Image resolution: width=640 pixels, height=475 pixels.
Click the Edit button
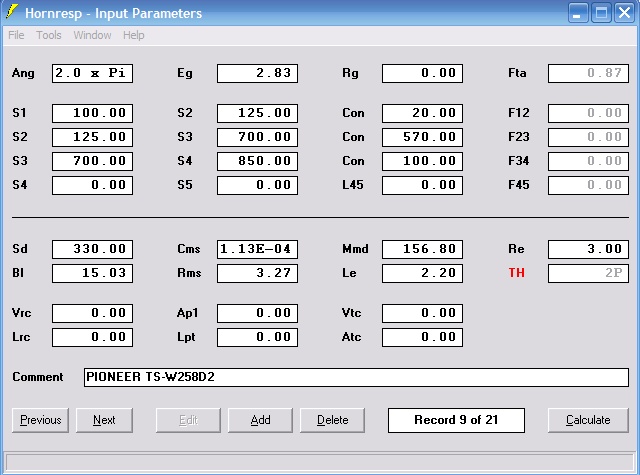188,420
